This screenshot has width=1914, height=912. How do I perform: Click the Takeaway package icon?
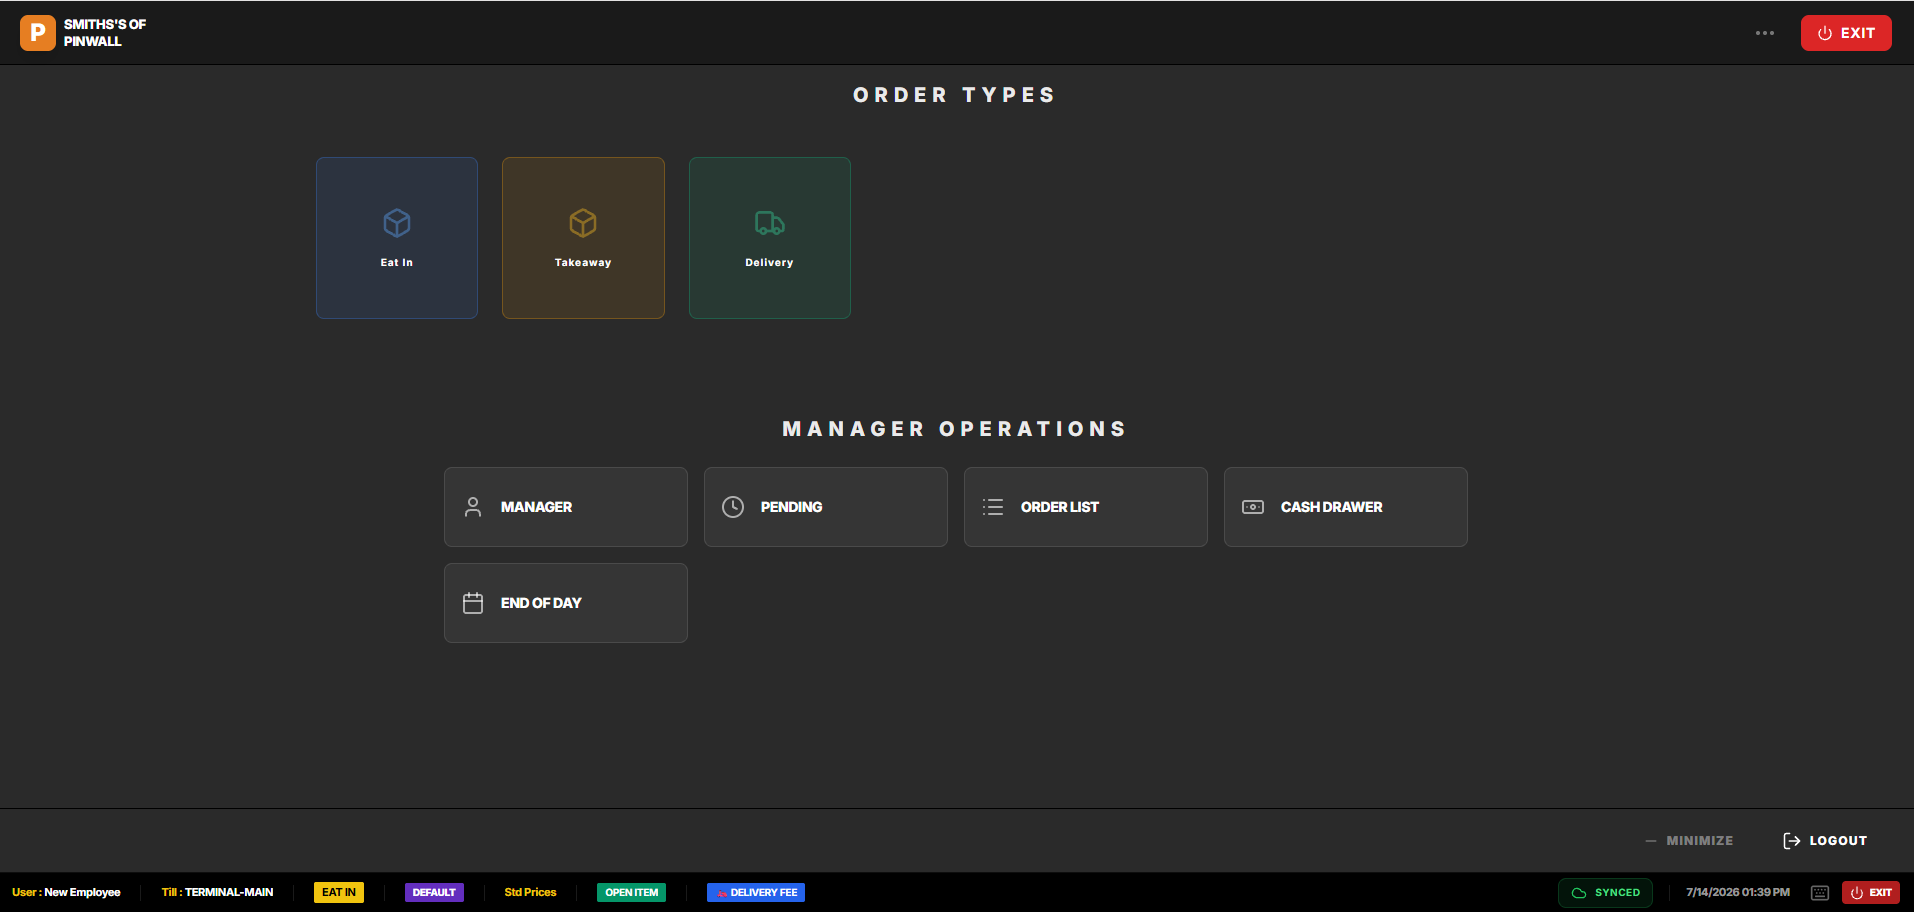coord(583,222)
